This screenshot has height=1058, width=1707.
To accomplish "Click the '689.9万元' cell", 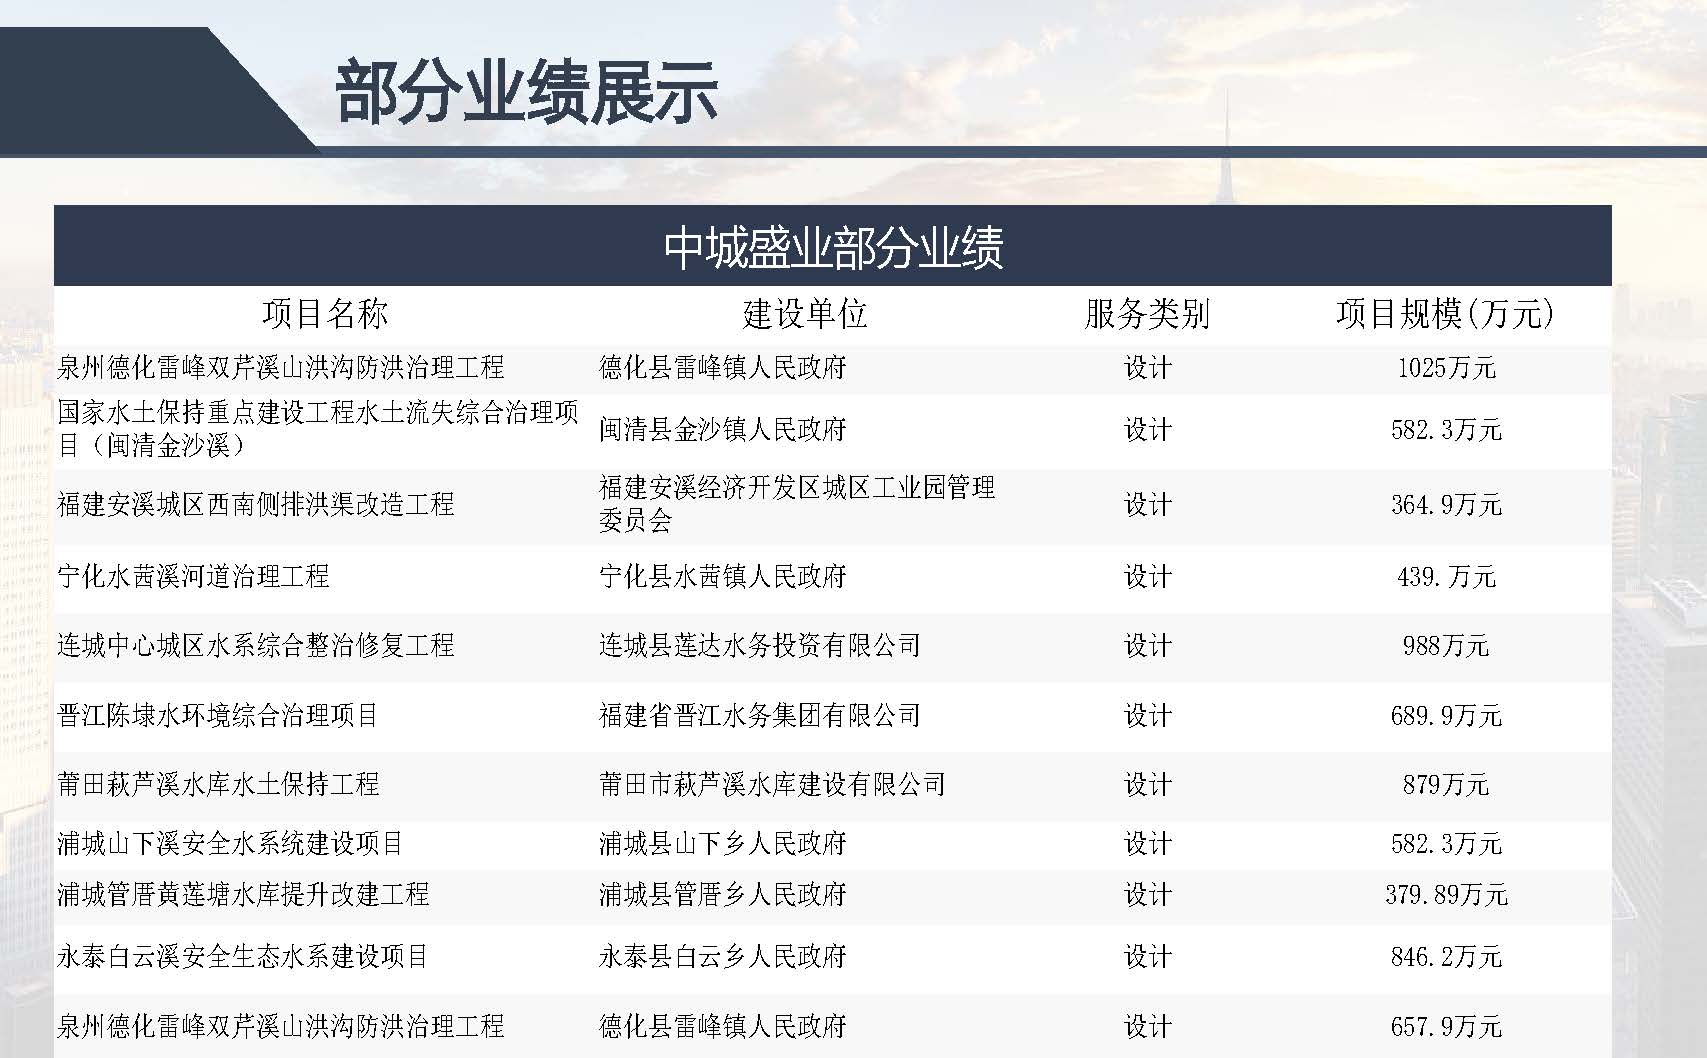I will tap(1446, 716).
